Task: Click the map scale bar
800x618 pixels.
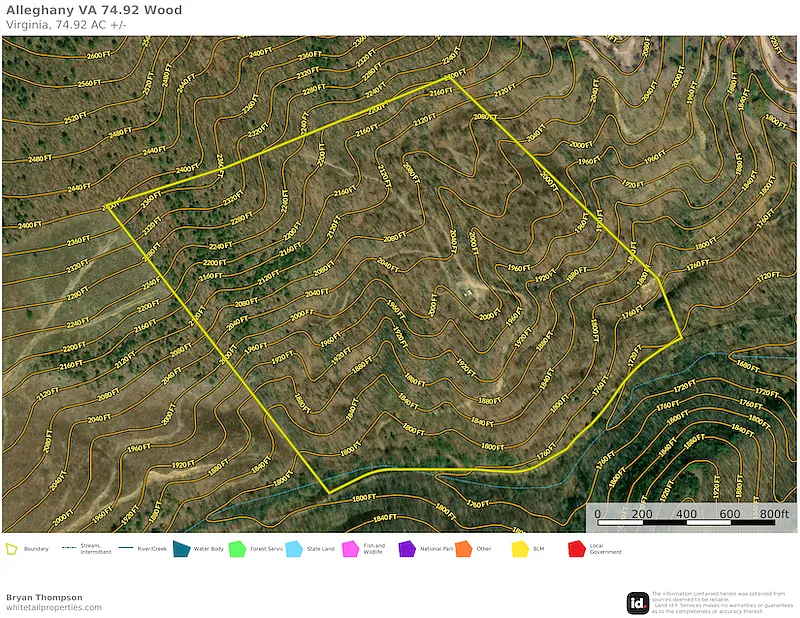Action: point(686,522)
